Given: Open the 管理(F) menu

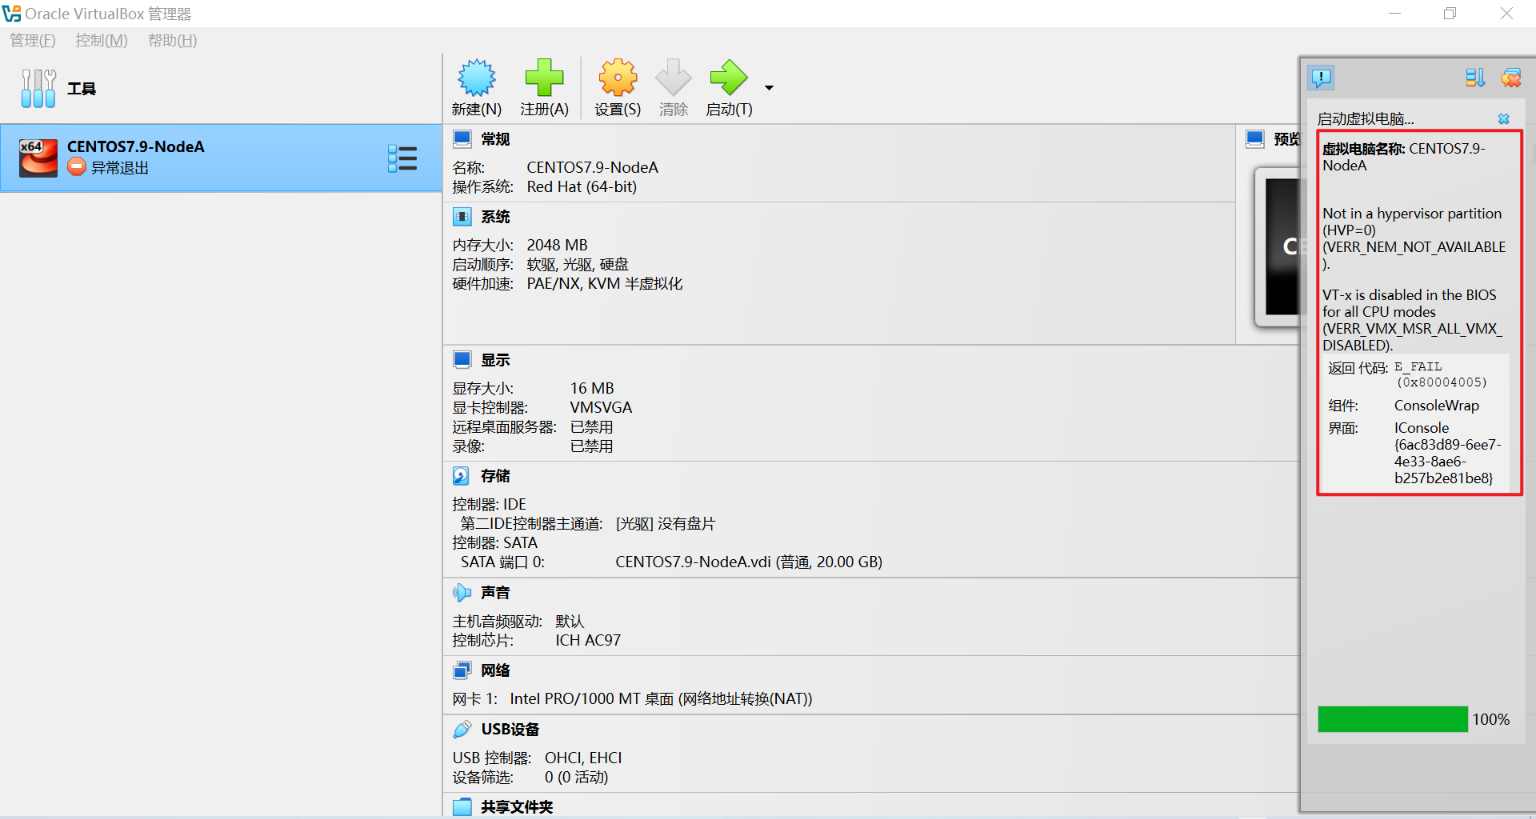Looking at the screenshot, I should point(33,40).
